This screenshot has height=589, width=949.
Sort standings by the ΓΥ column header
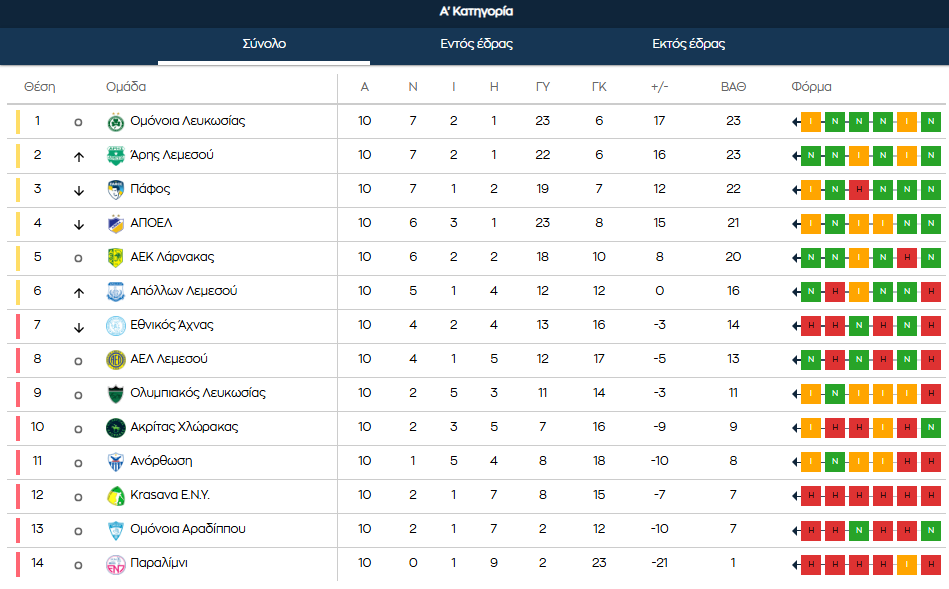pos(542,87)
